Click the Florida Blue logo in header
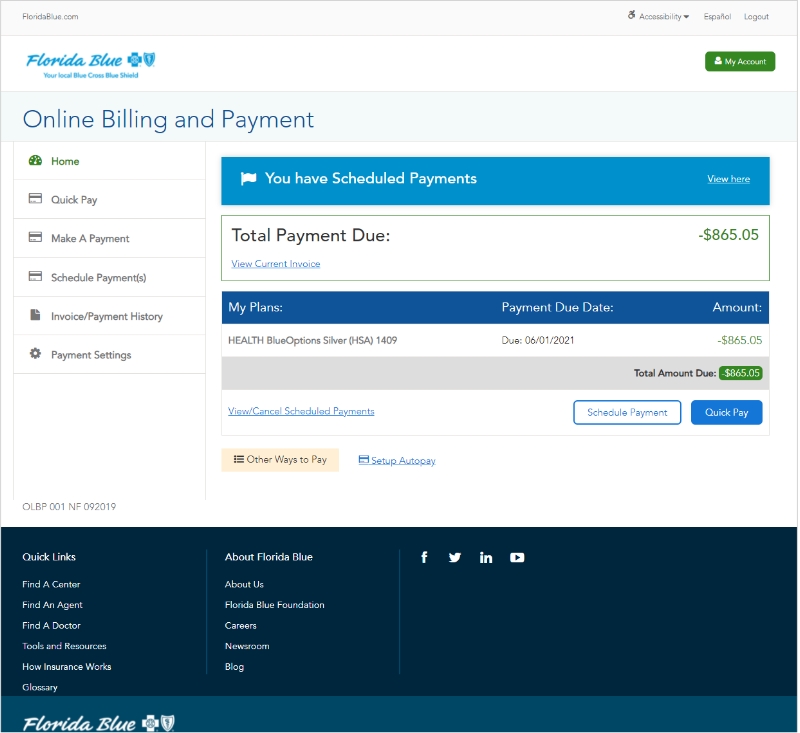The width and height of the screenshot is (800, 733). [x=90, y=65]
